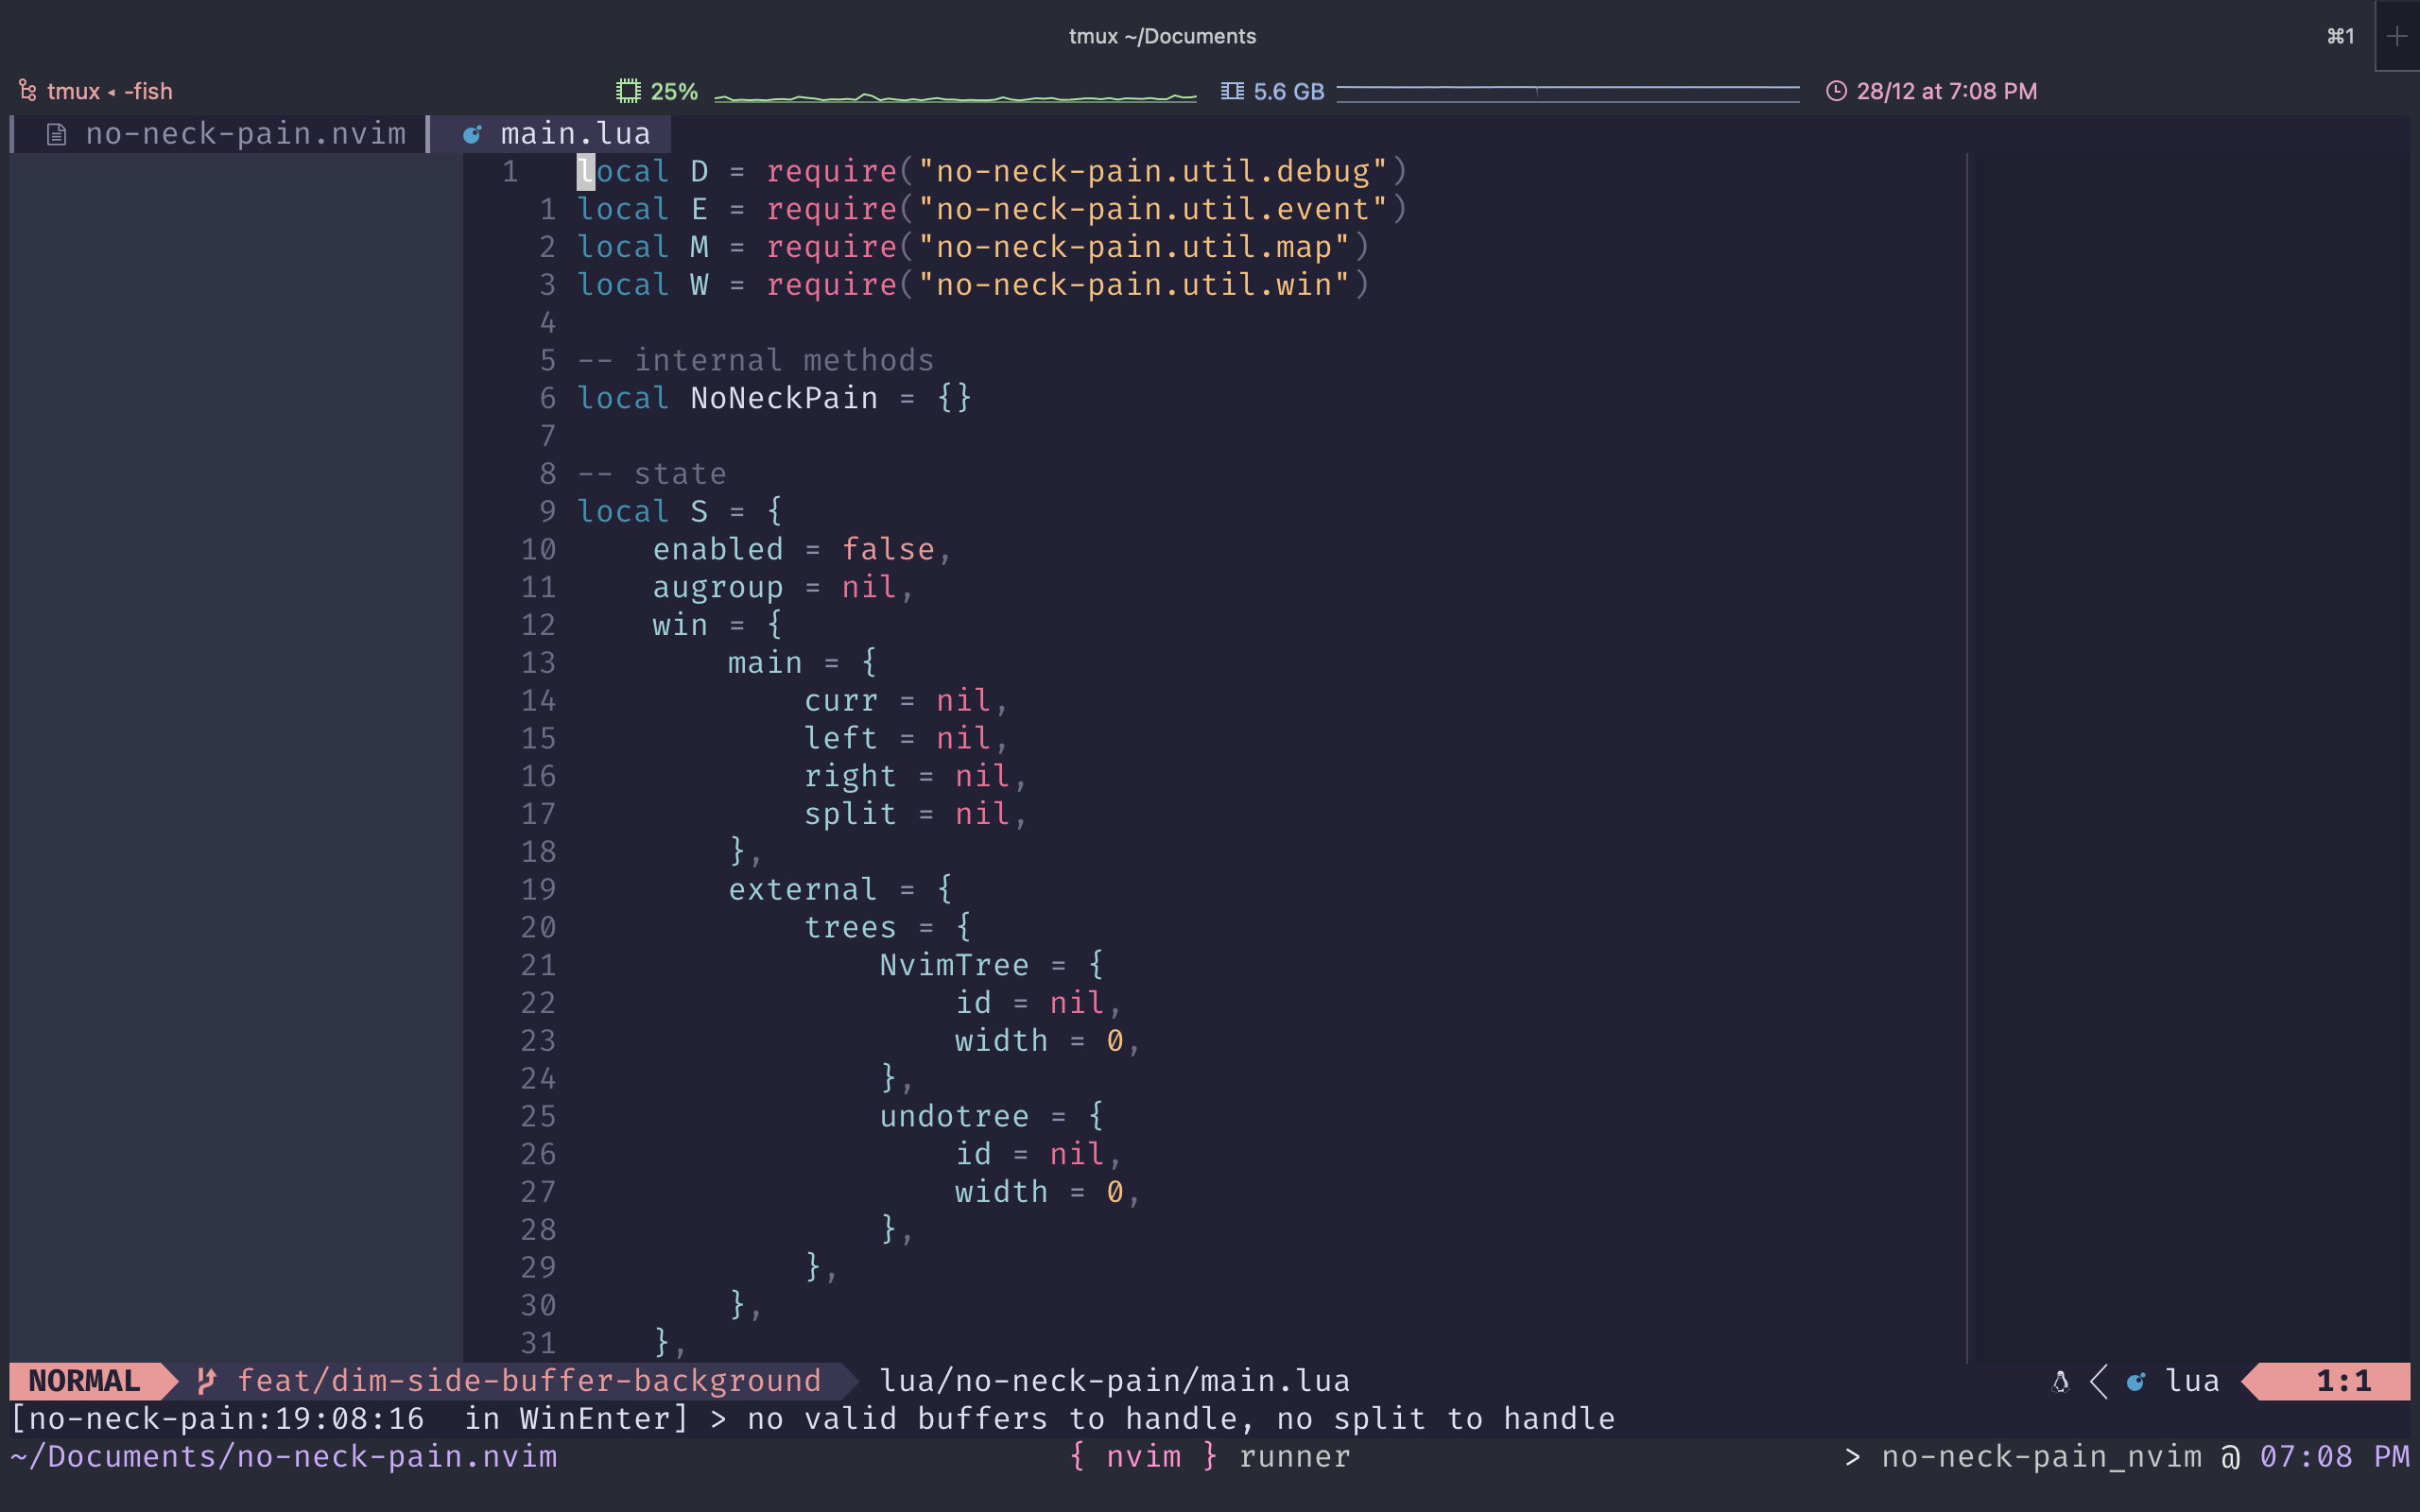
Task: Click the git branch icon beside feat/dim-side-buffer-background
Action: [x=207, y=1380]
